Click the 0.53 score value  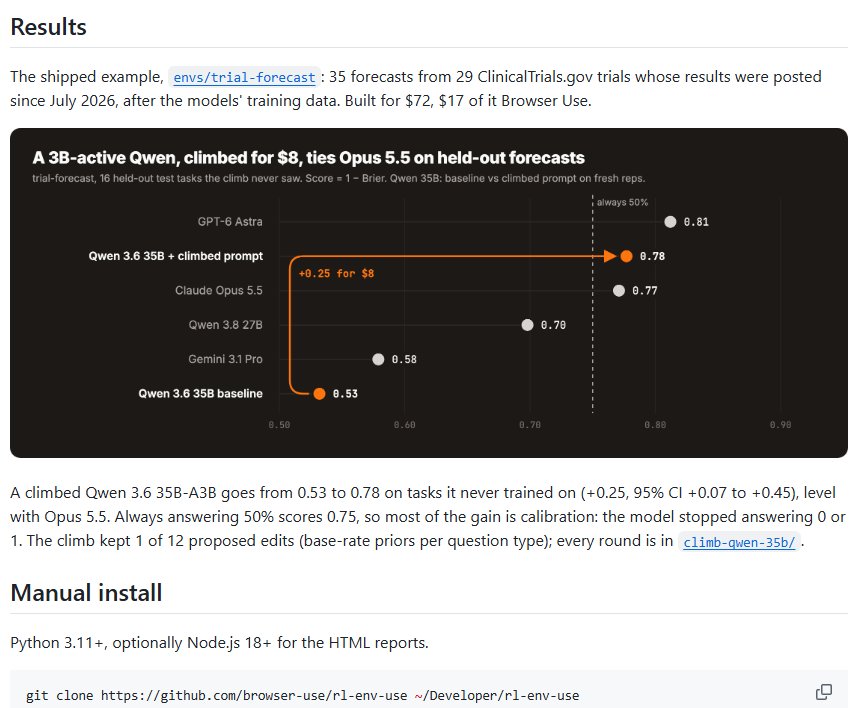pyautogui.click(x=345, y=394)
